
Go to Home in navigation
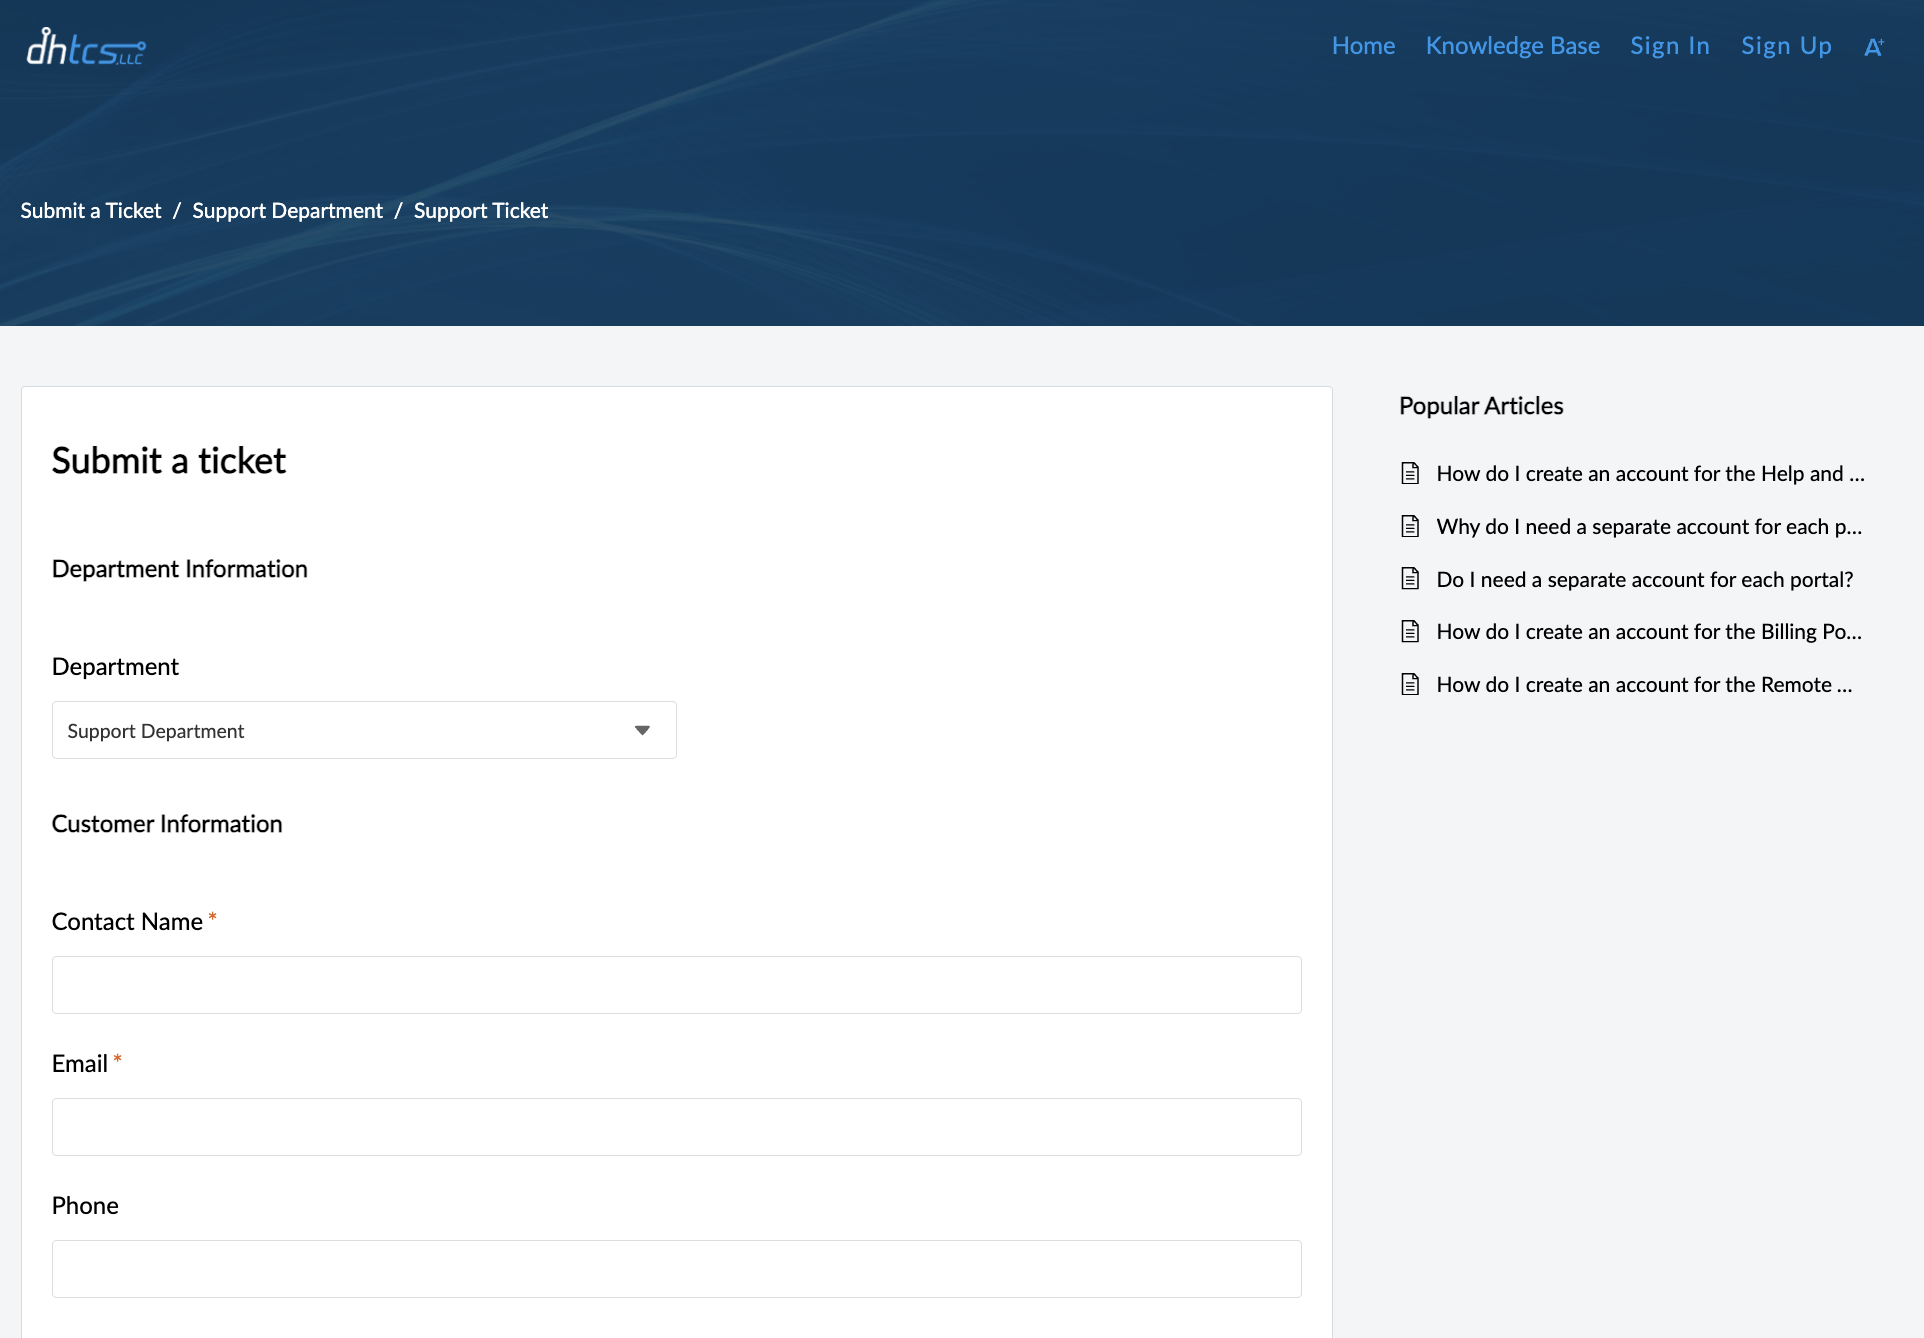coord(1363,46)
